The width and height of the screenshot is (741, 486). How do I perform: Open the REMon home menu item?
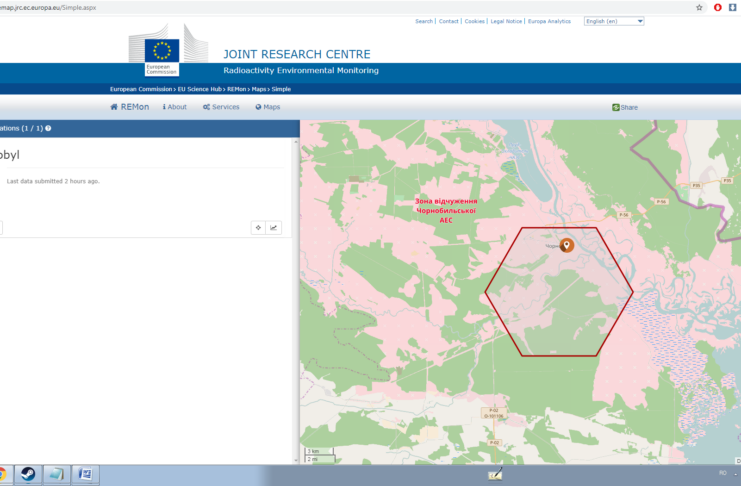point(129,107)
